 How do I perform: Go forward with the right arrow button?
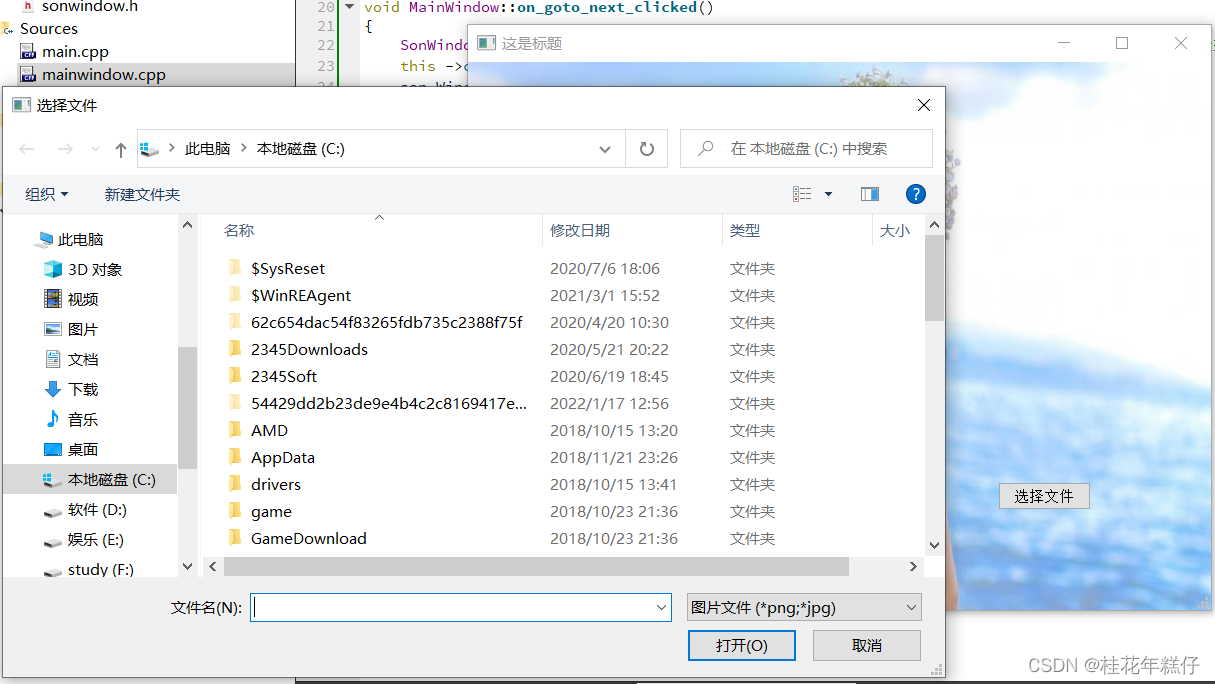(65, 149)
